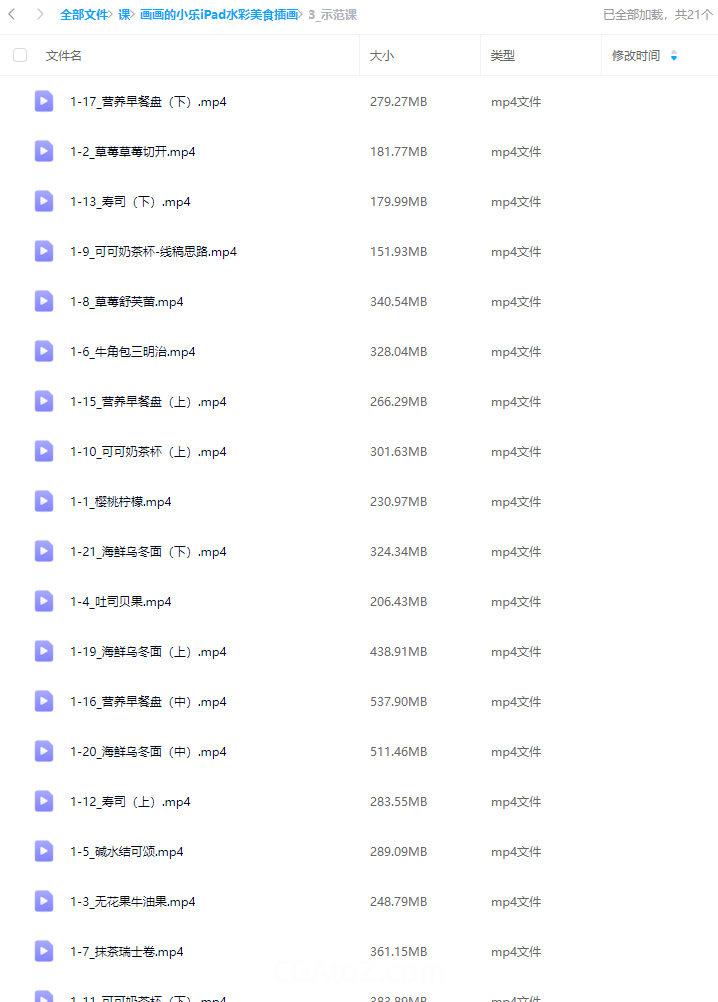Open file 1-6_牛角包三明治.mp4
The width and height of the screenshot is (718, 1002).
[133, 351]
